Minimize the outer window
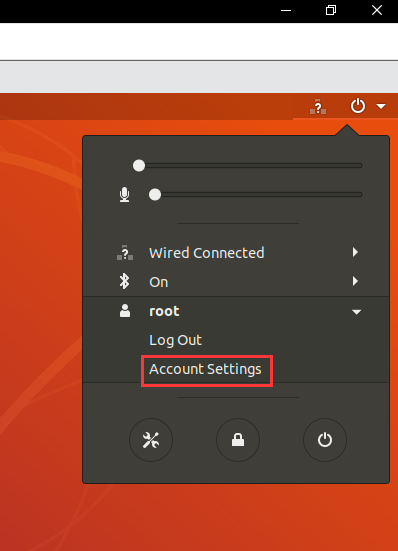The height and width of the screenshot is (551, 398). (x=286, y=11)
